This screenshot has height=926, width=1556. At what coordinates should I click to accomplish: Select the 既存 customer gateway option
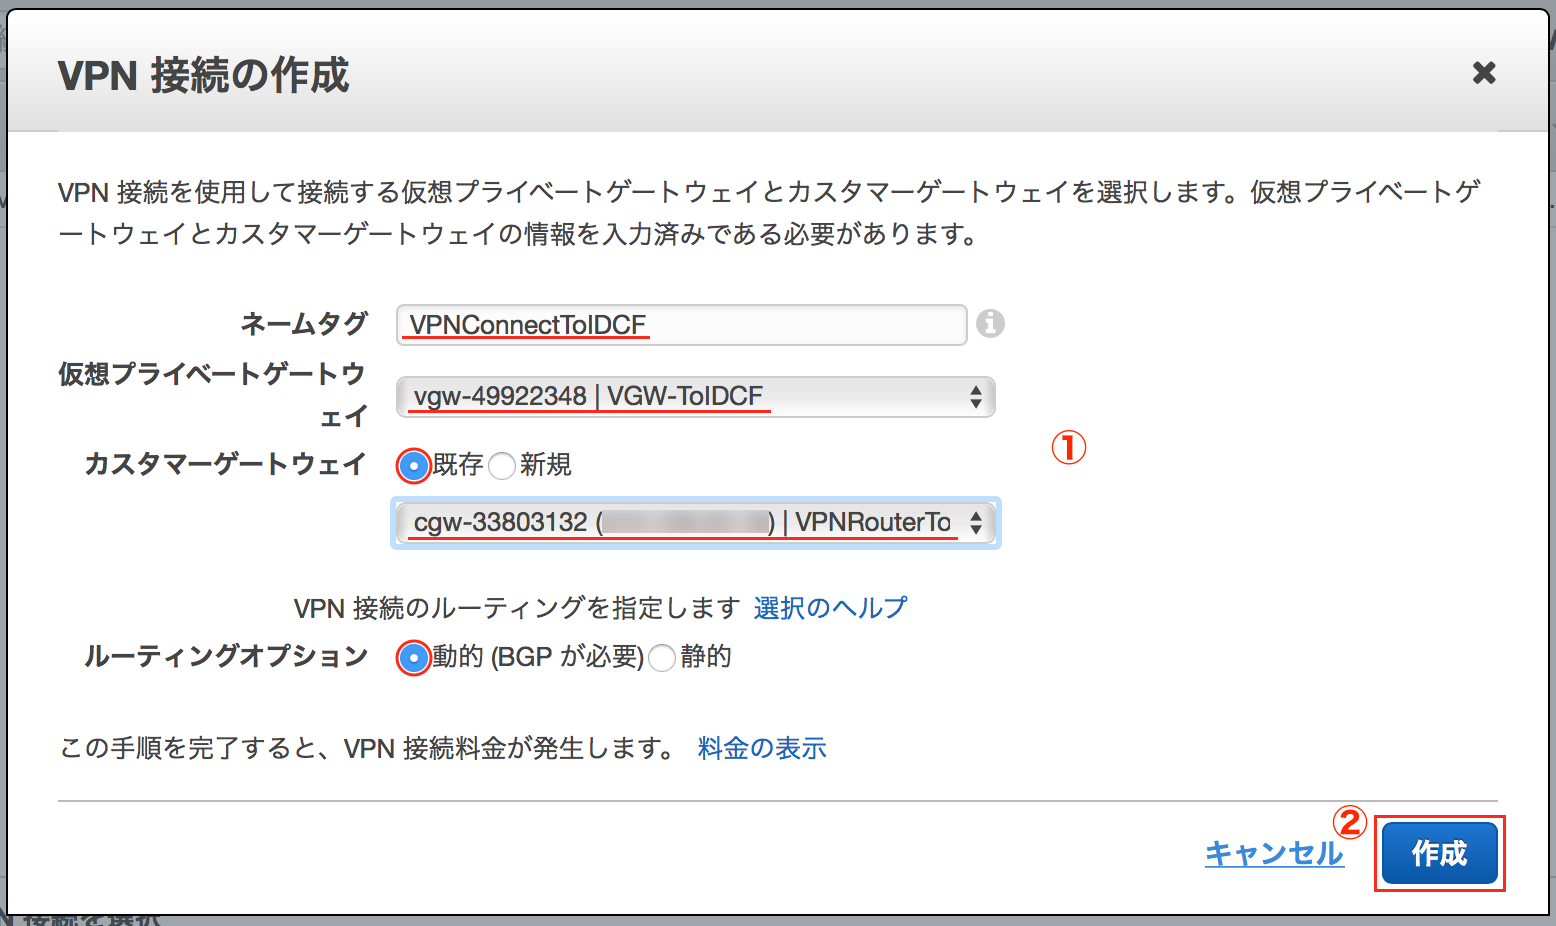pyautogui.click(x=413, y=465)
